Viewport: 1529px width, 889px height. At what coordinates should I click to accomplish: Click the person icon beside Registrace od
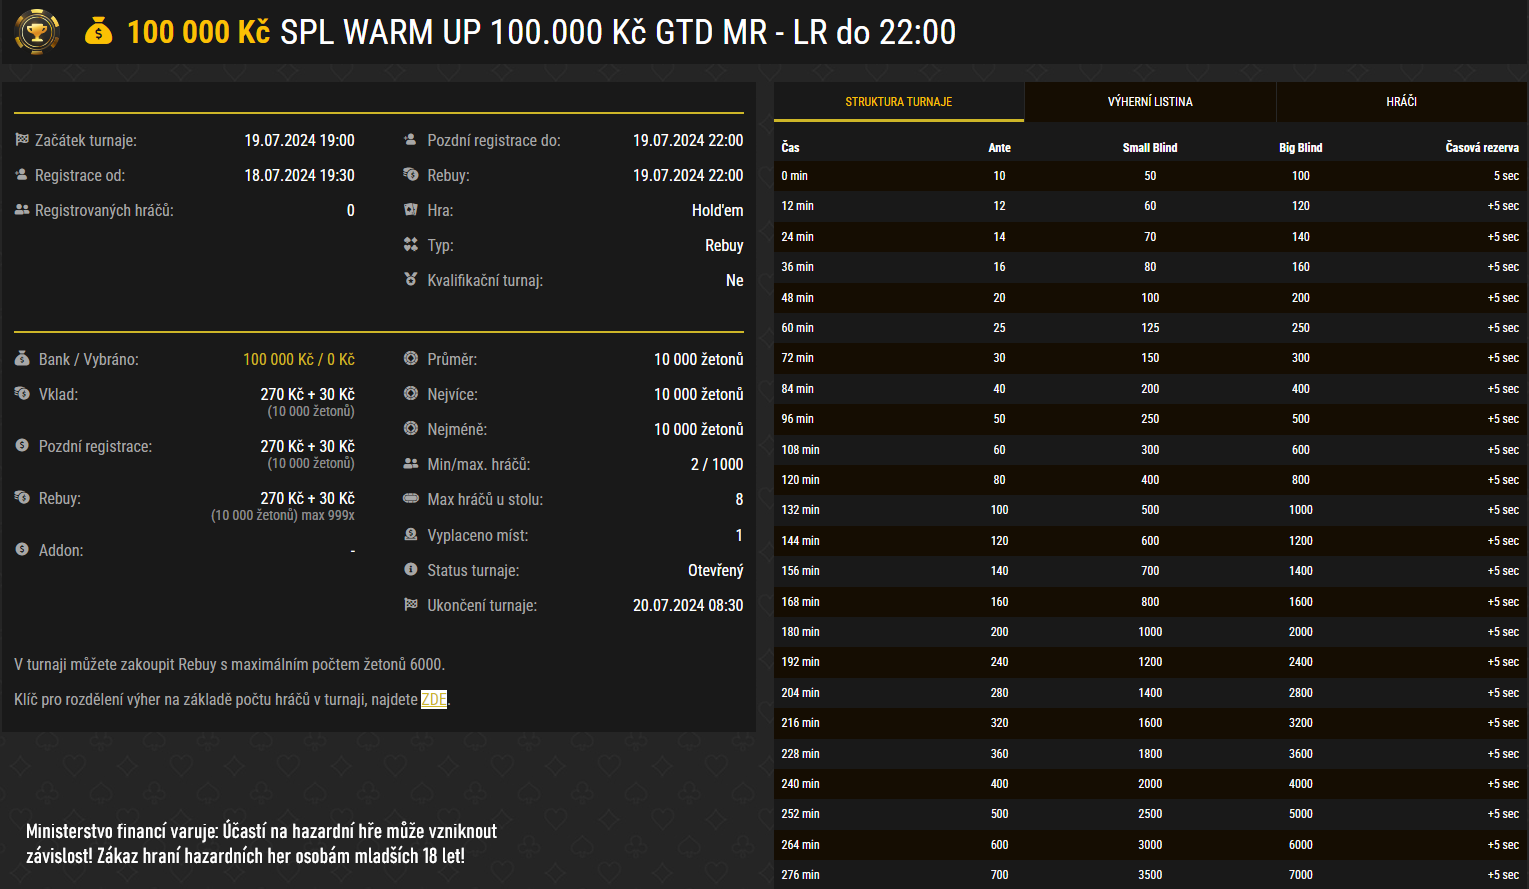pos(20,175)
